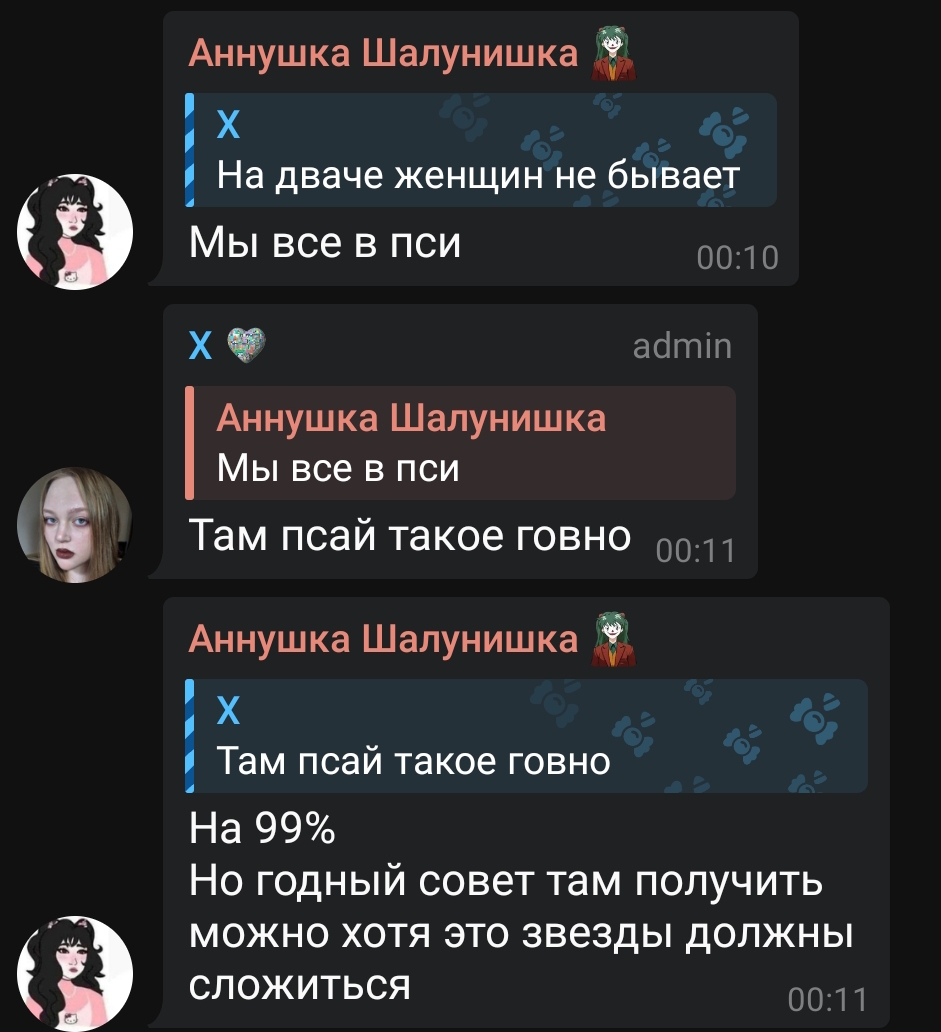Screen dimensions: 941x1032
Task: Select message text 'Там псай такое говно'
Action: tap(409, 536)
